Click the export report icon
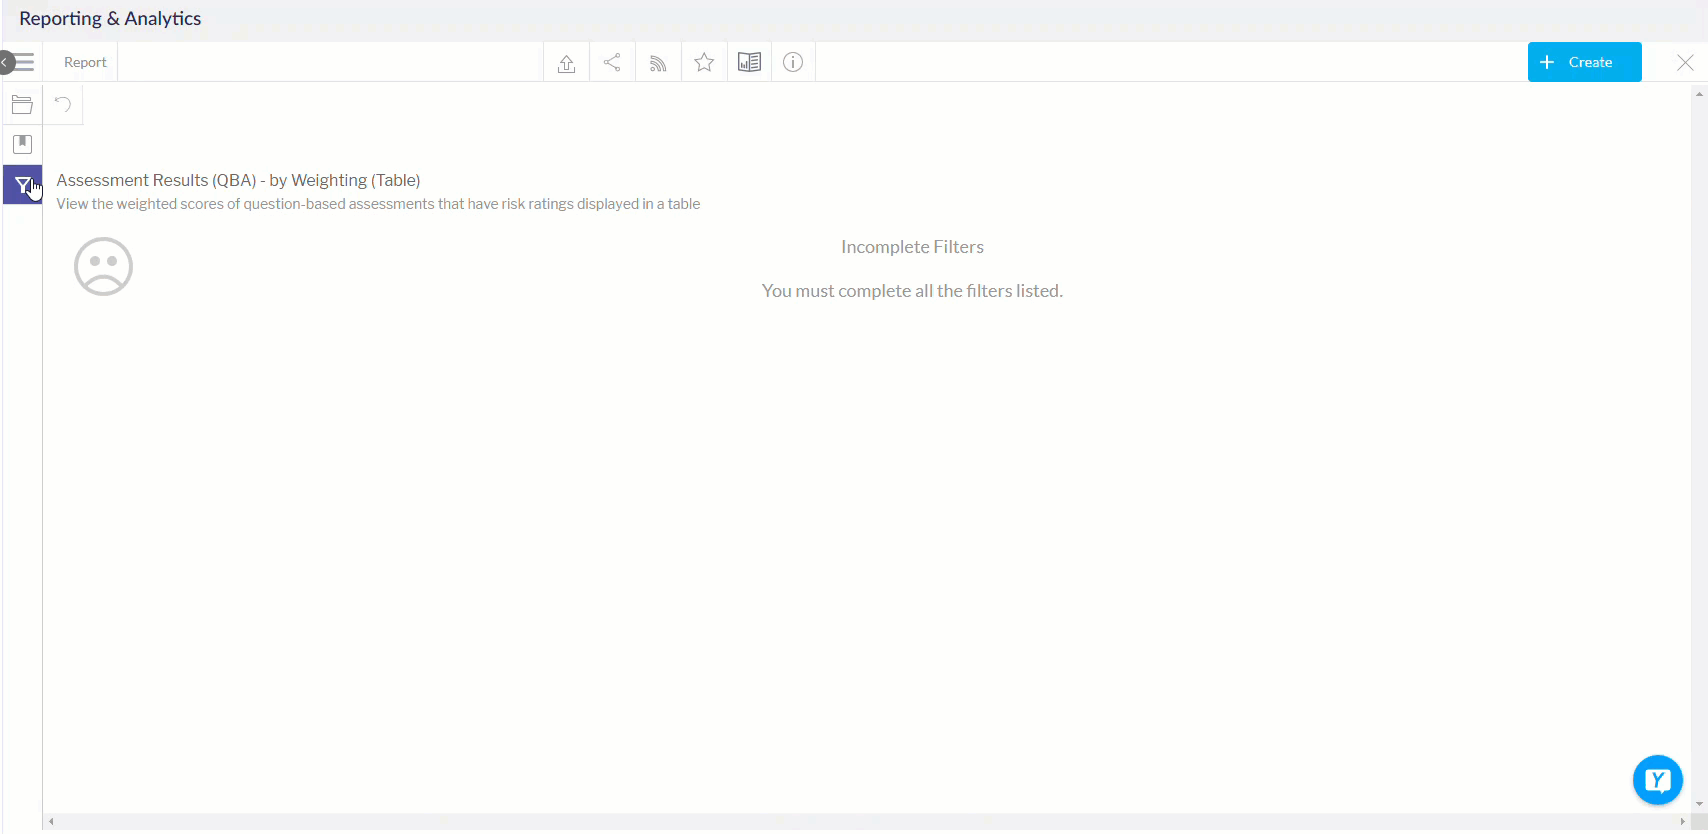Image resolution: width=1708 pixels, height=834 pixels. (x=566, y=63)
